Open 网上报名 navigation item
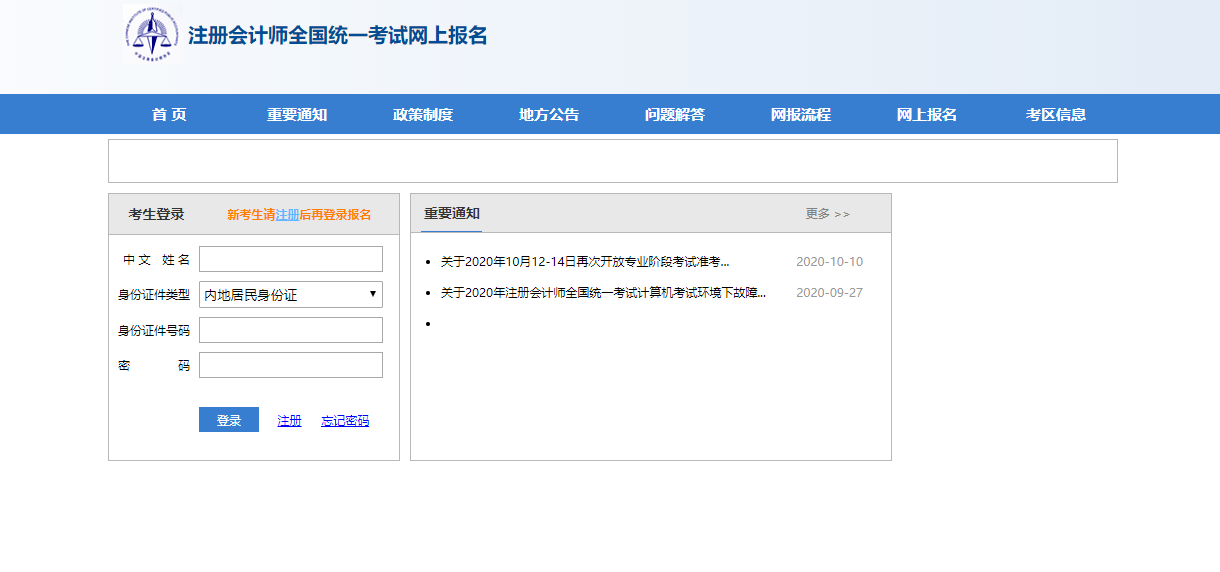 coord(927,115)
